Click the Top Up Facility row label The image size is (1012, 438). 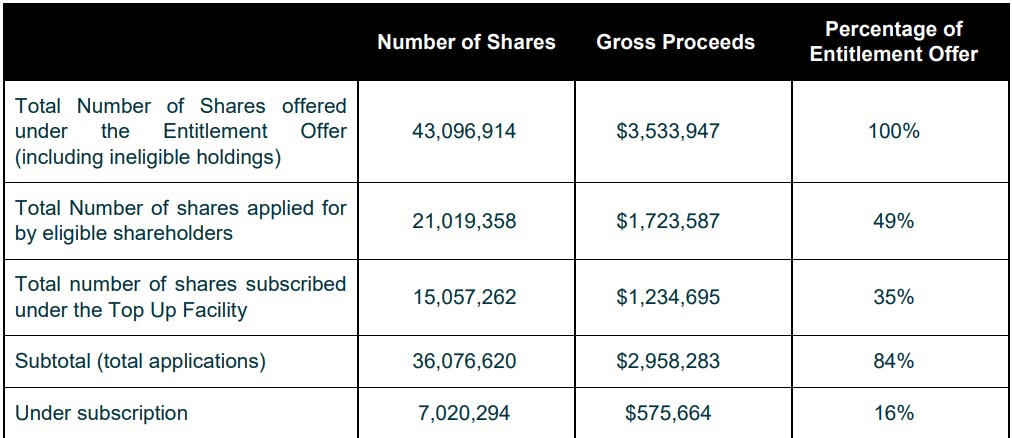tap(180, 297)
